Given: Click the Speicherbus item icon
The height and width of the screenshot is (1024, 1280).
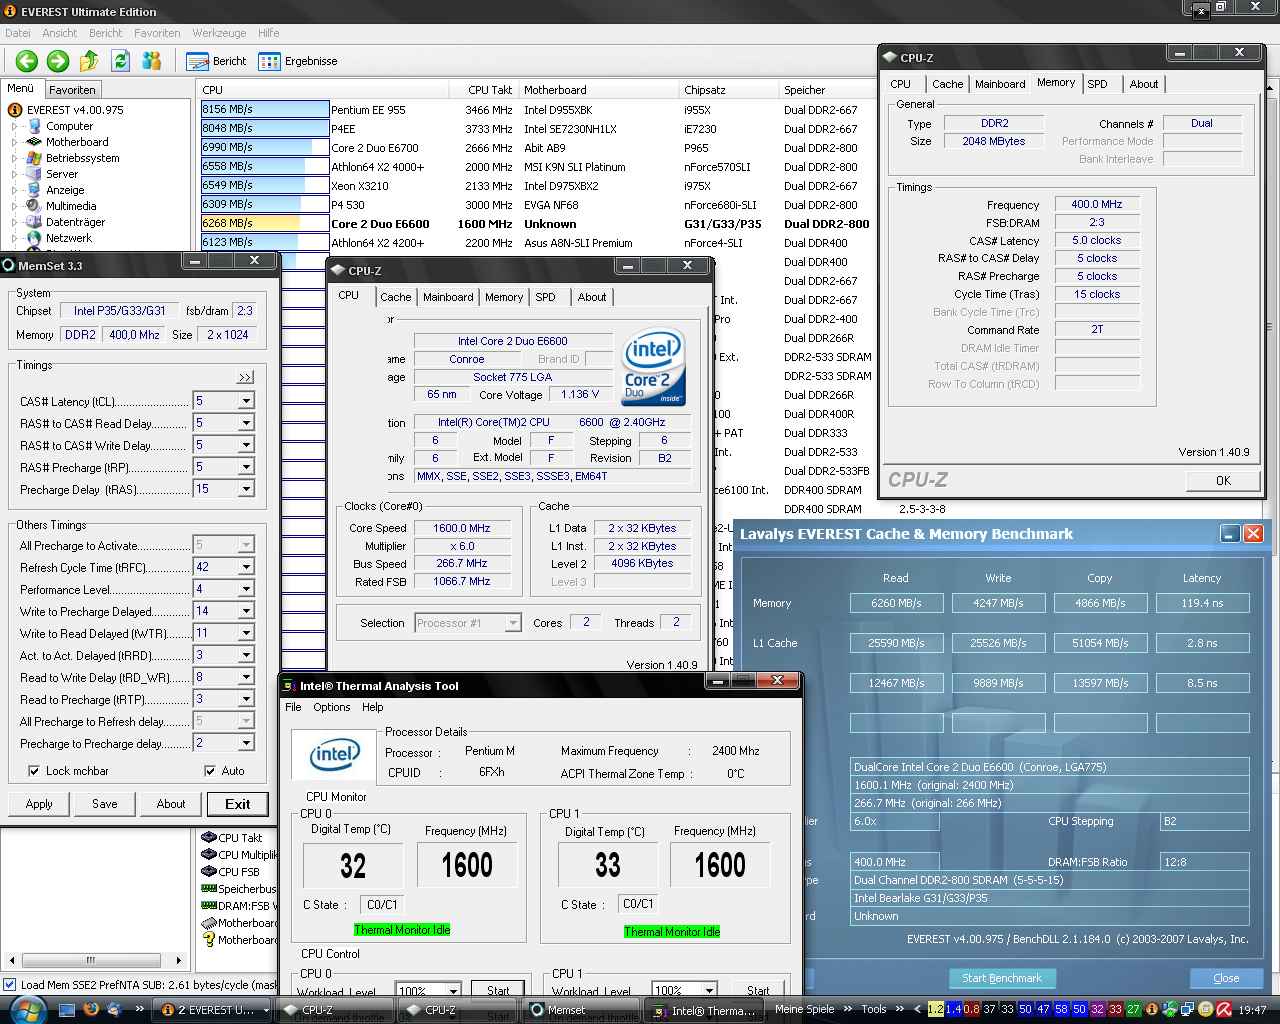Looking at the screenshot, I should point(209,889).
